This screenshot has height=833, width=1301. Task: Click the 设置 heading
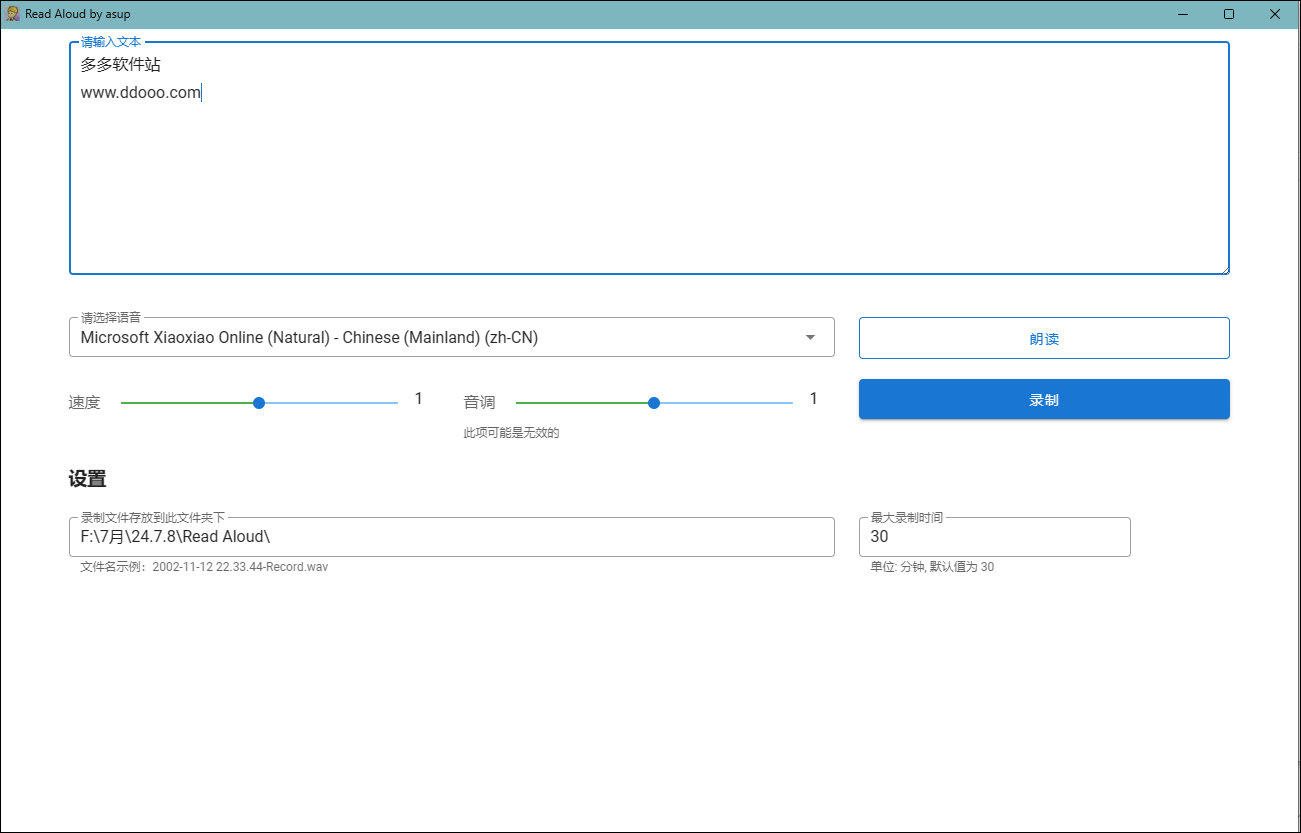tap(88, 480)
